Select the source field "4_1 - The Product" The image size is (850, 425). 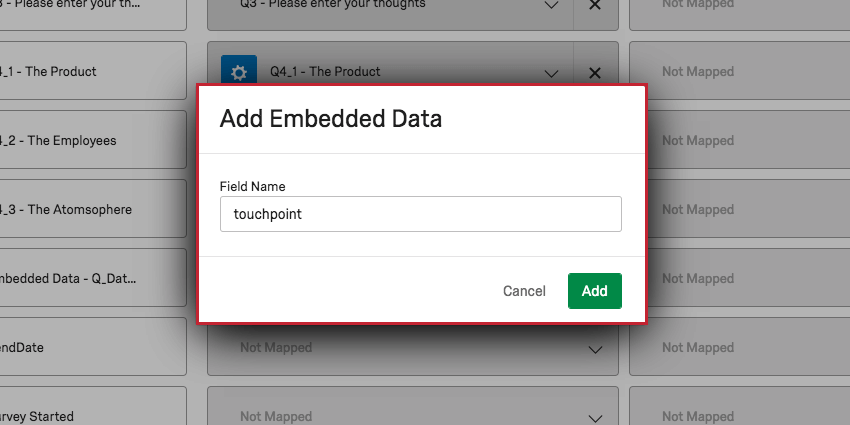click(90, 72)
